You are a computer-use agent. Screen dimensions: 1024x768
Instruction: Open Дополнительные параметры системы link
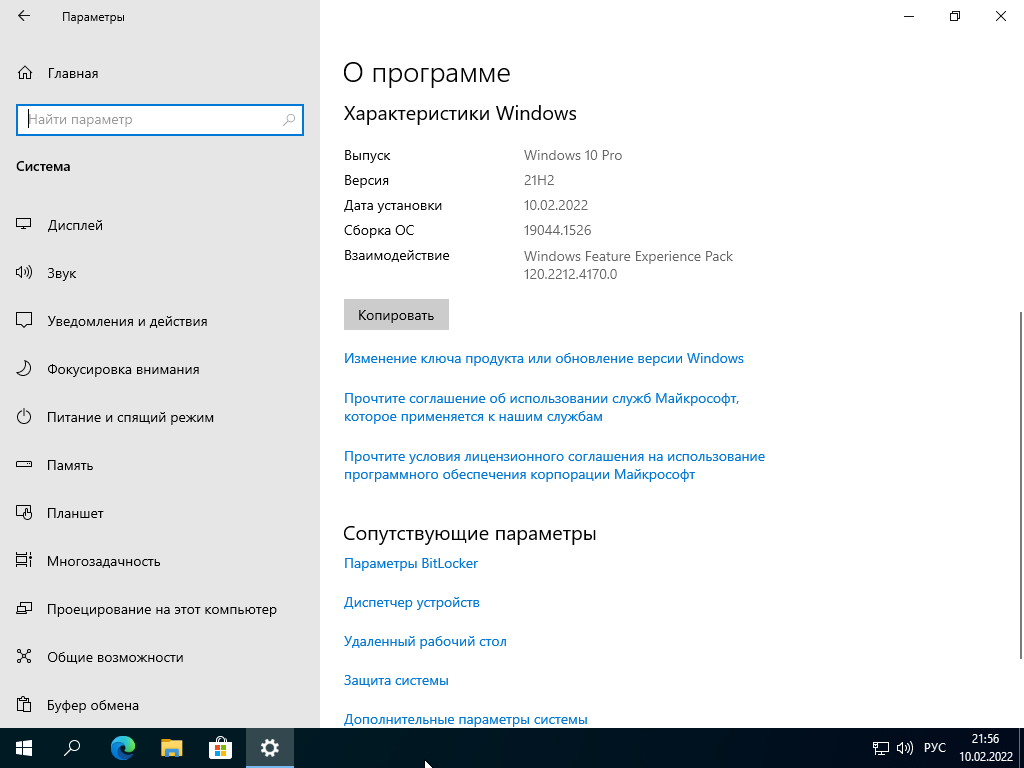coord(466,720)
